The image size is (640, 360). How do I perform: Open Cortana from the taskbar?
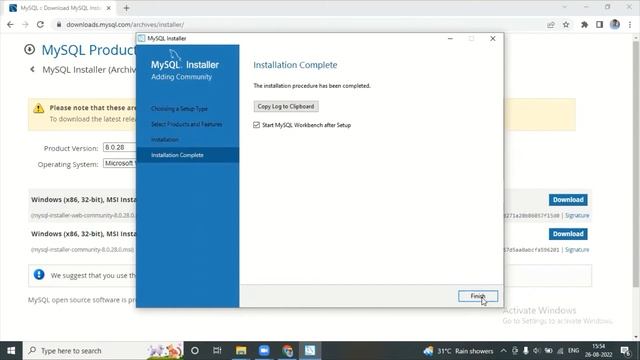tap(195, 351)
